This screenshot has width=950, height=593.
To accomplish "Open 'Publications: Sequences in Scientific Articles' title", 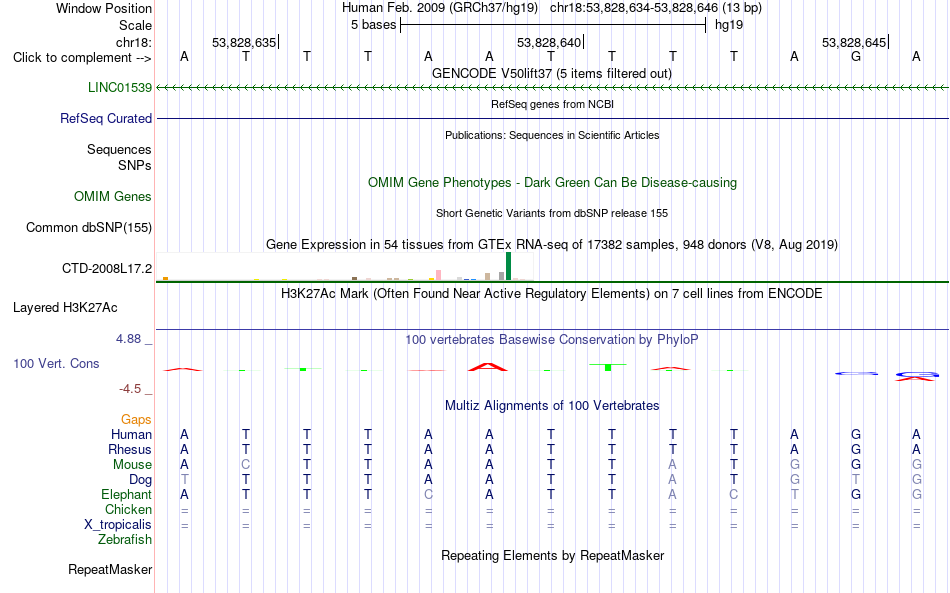I will (552, 135).
